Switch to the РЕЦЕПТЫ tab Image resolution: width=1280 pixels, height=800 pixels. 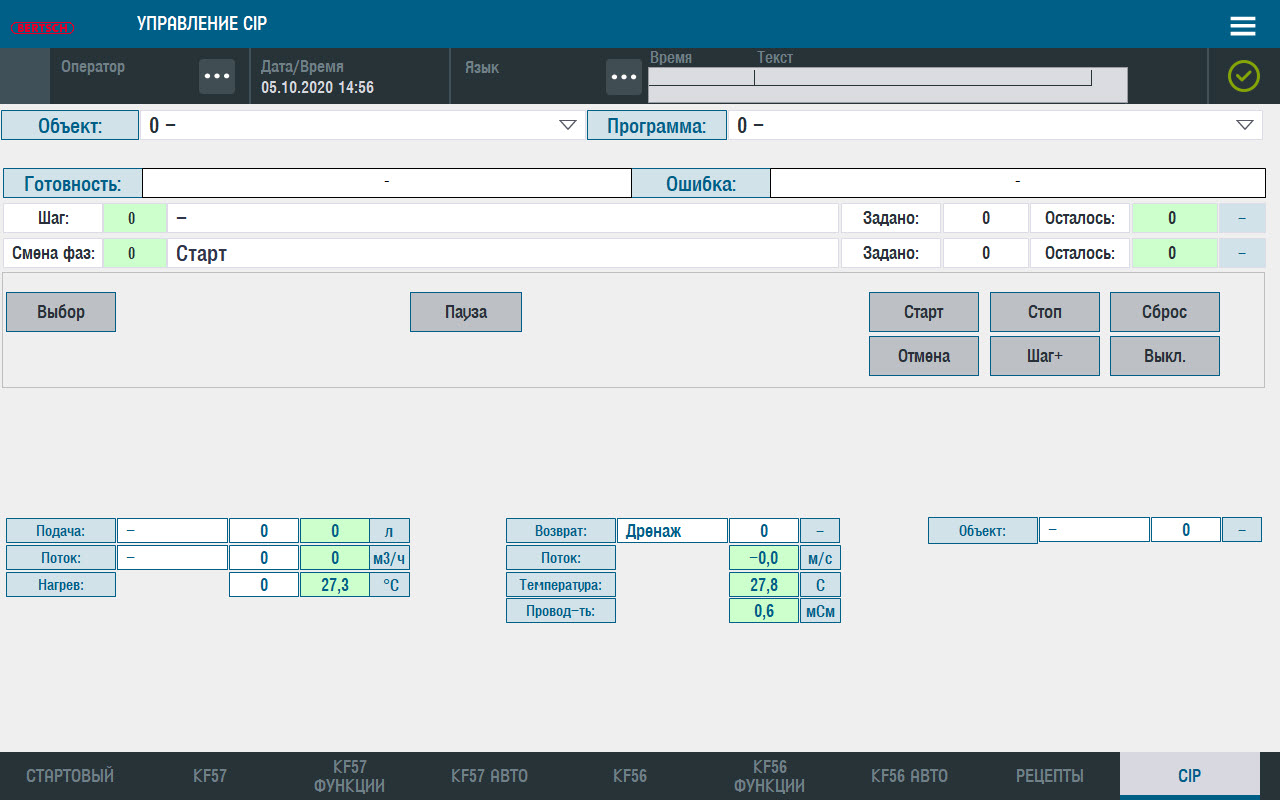tap(1049, 776)
